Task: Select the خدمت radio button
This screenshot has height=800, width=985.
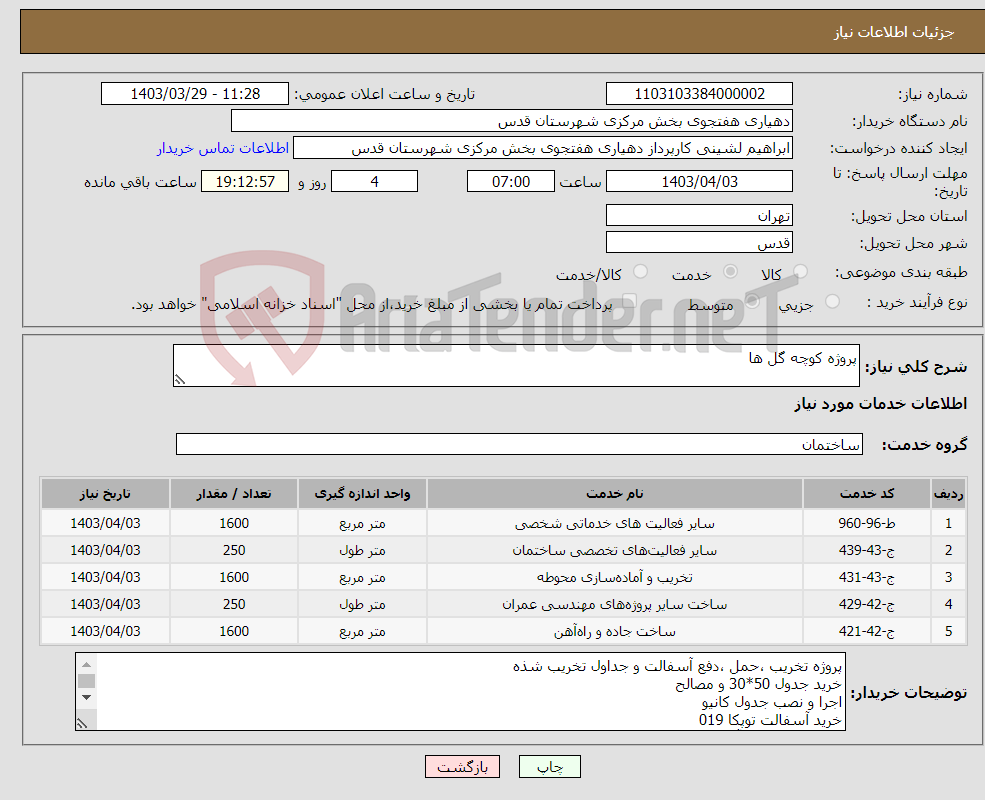Action: [x=730, y=272]
